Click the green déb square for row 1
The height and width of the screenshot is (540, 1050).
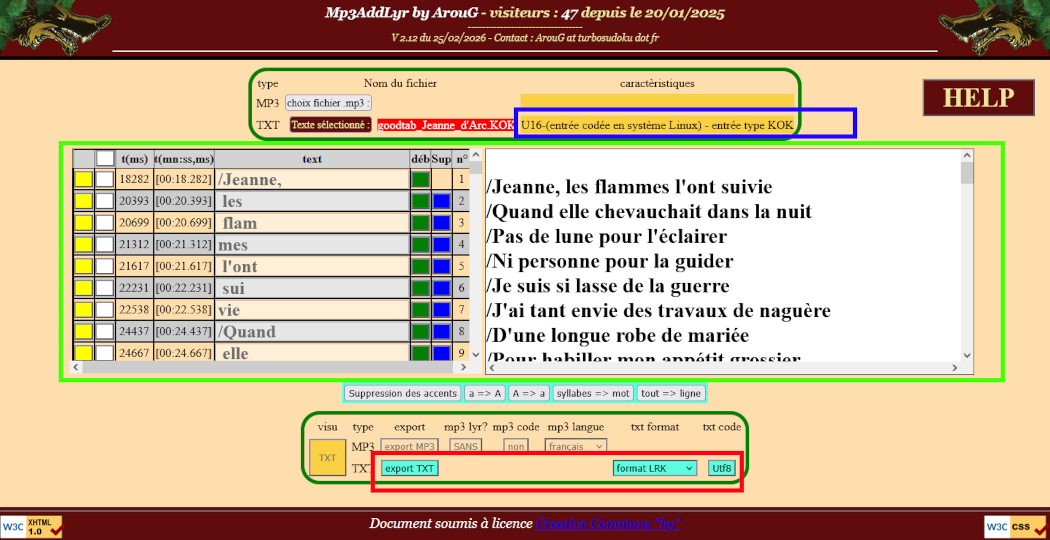[420, 180]
